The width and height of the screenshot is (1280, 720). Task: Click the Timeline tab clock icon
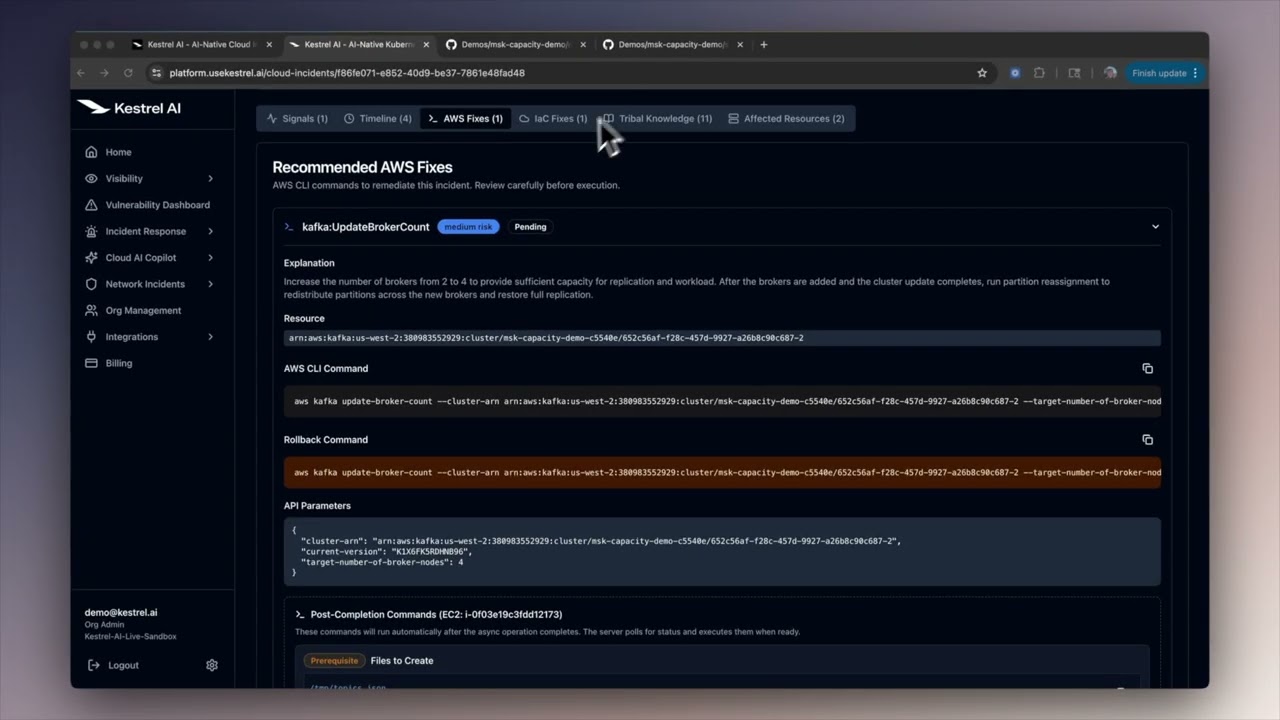(x=349, y=118)
